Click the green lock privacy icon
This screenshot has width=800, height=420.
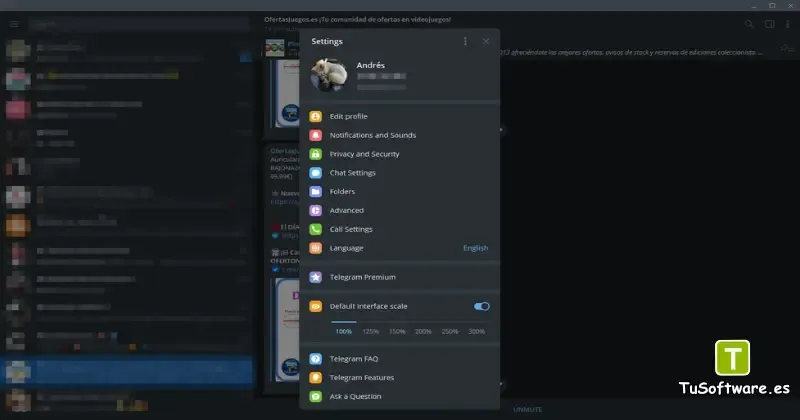click(x=316, y=154)
